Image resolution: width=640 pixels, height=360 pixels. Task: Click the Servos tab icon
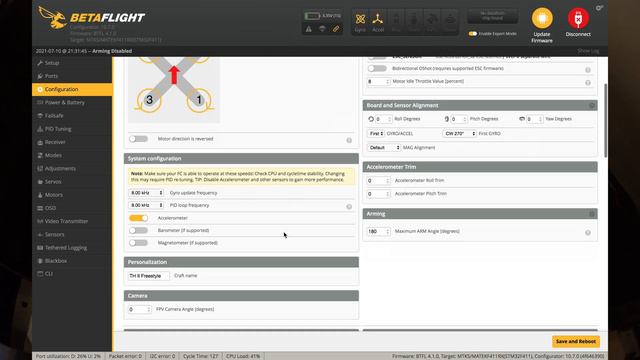(x=40, y=182)
